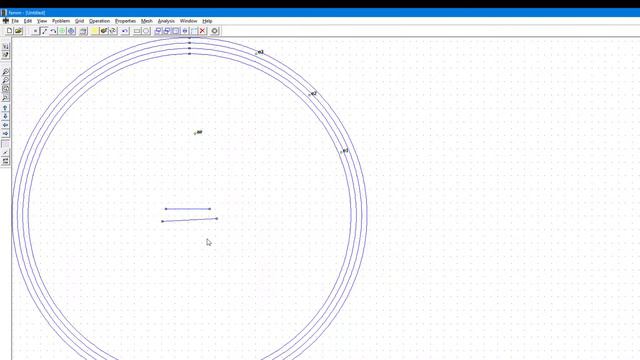Click the zoom to natural extents icon
Viewport: 640px width, 360px height.
pos(5,89)
